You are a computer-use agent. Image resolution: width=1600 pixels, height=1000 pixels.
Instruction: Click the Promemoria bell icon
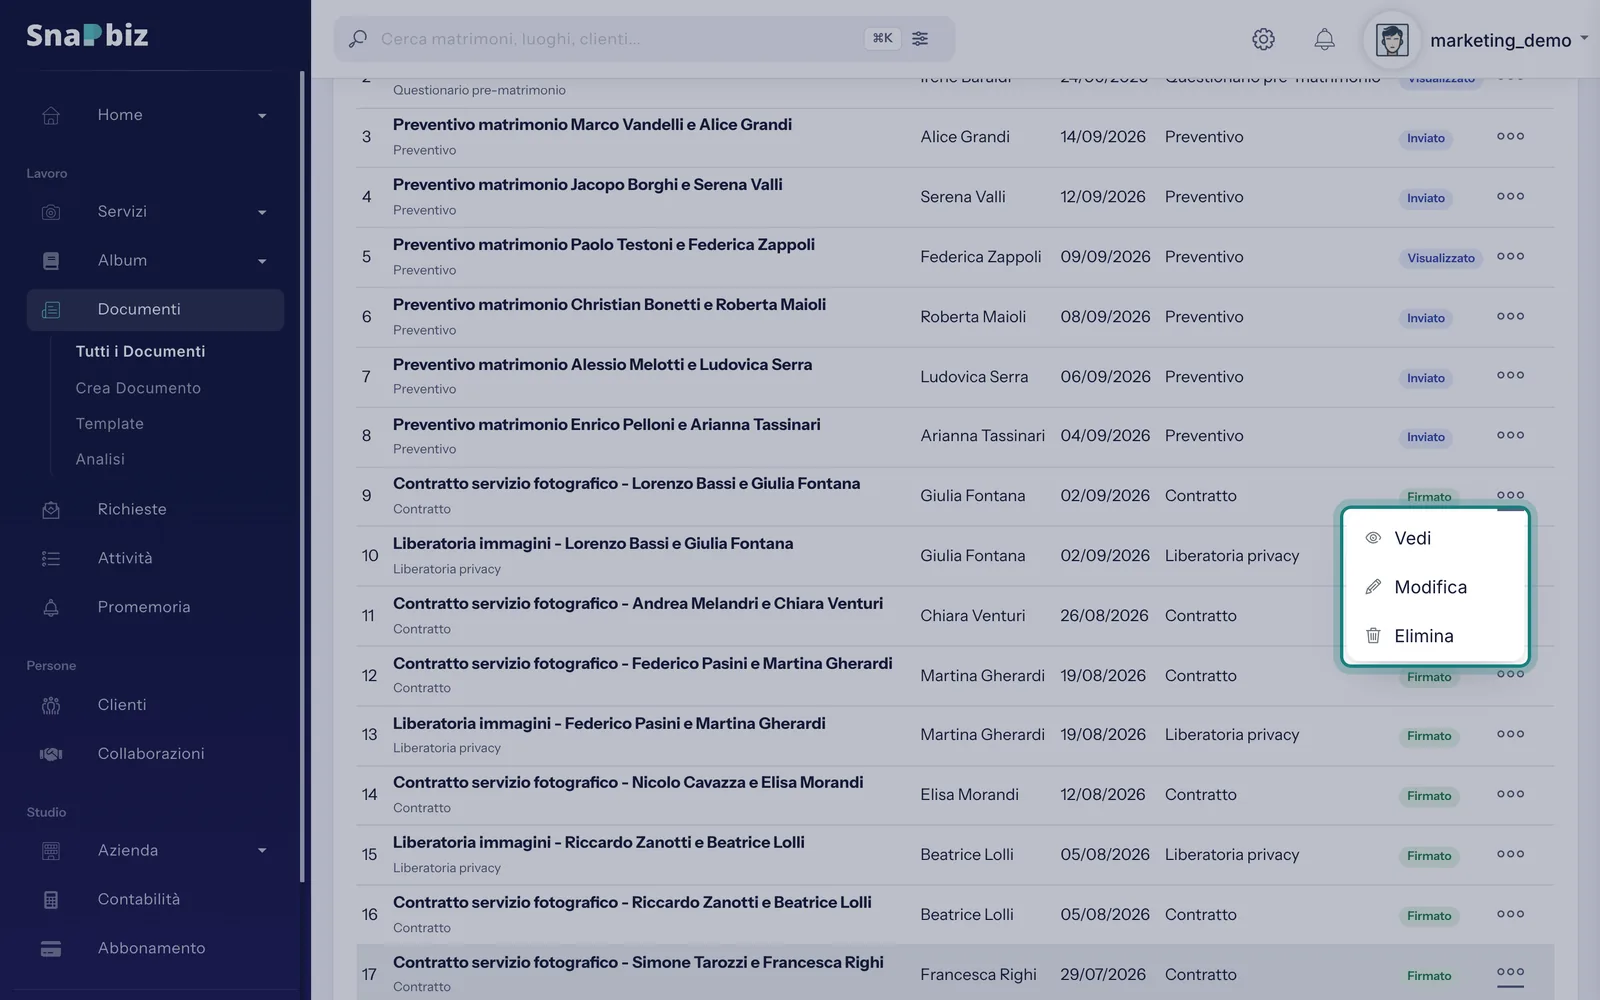(x=51, y=608)
